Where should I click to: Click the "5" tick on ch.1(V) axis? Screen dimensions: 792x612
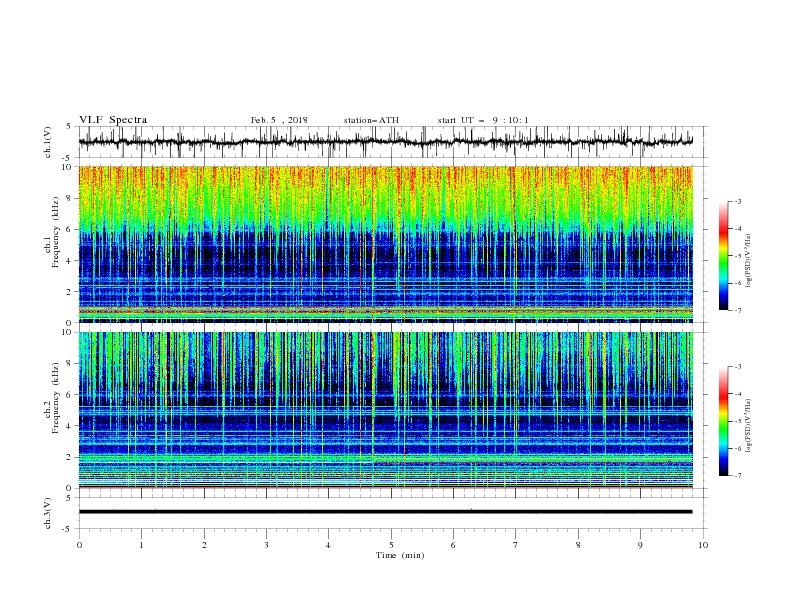click(x=69, y=127)
